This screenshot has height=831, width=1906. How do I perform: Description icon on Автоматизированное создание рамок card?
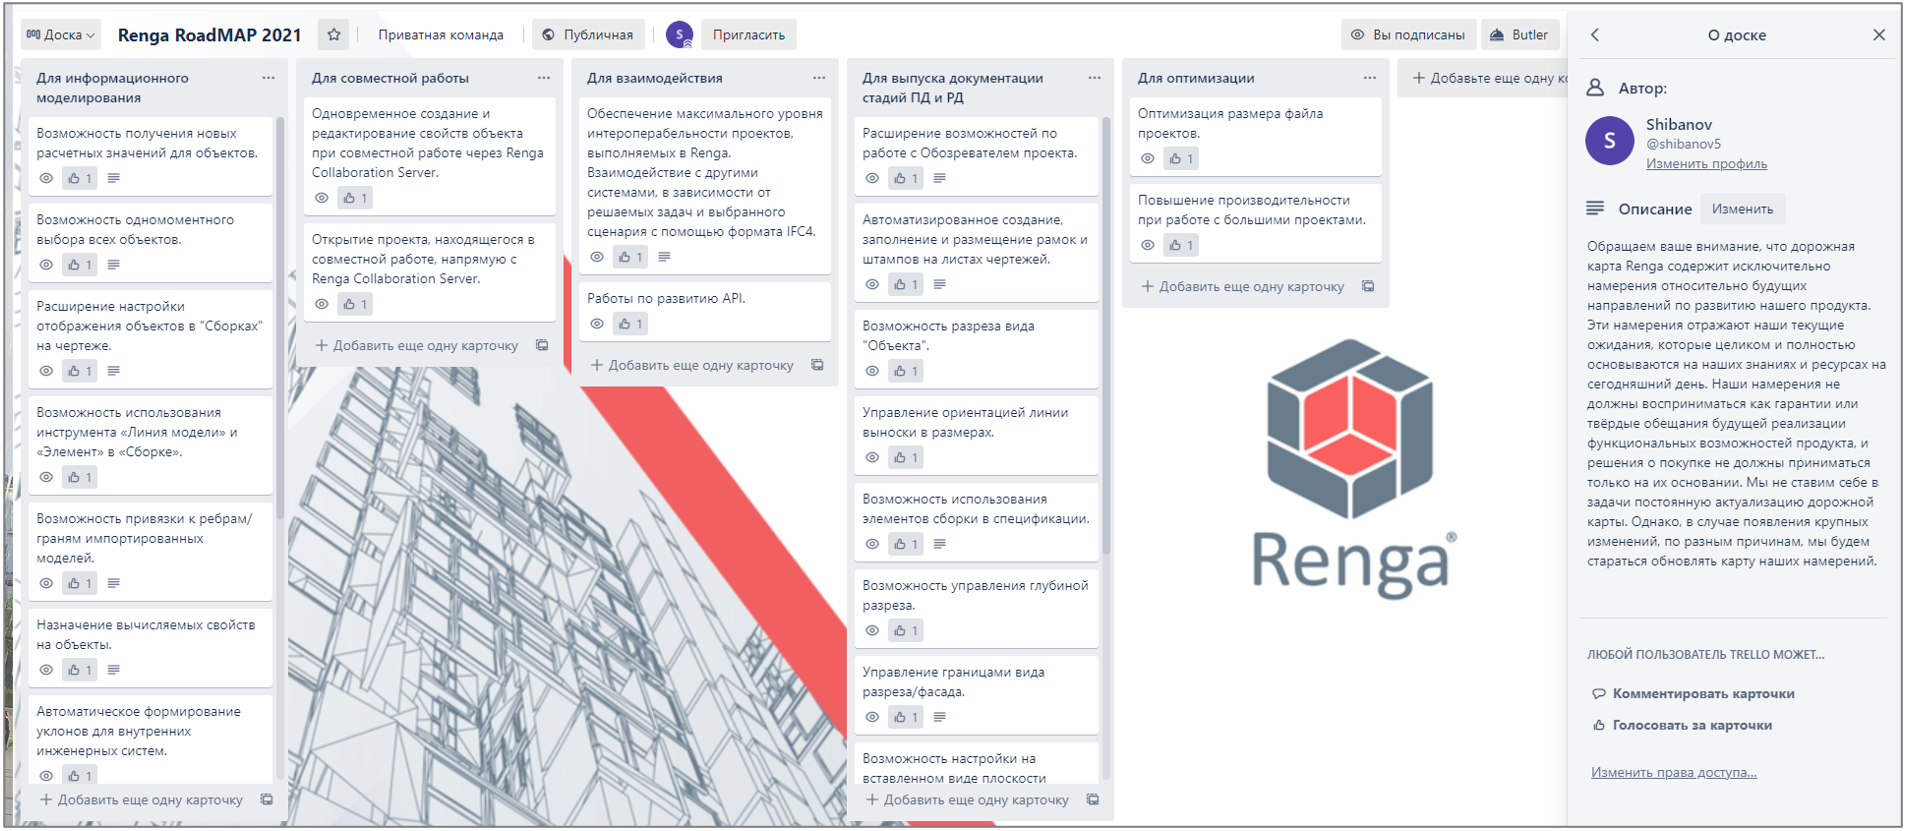939,284
